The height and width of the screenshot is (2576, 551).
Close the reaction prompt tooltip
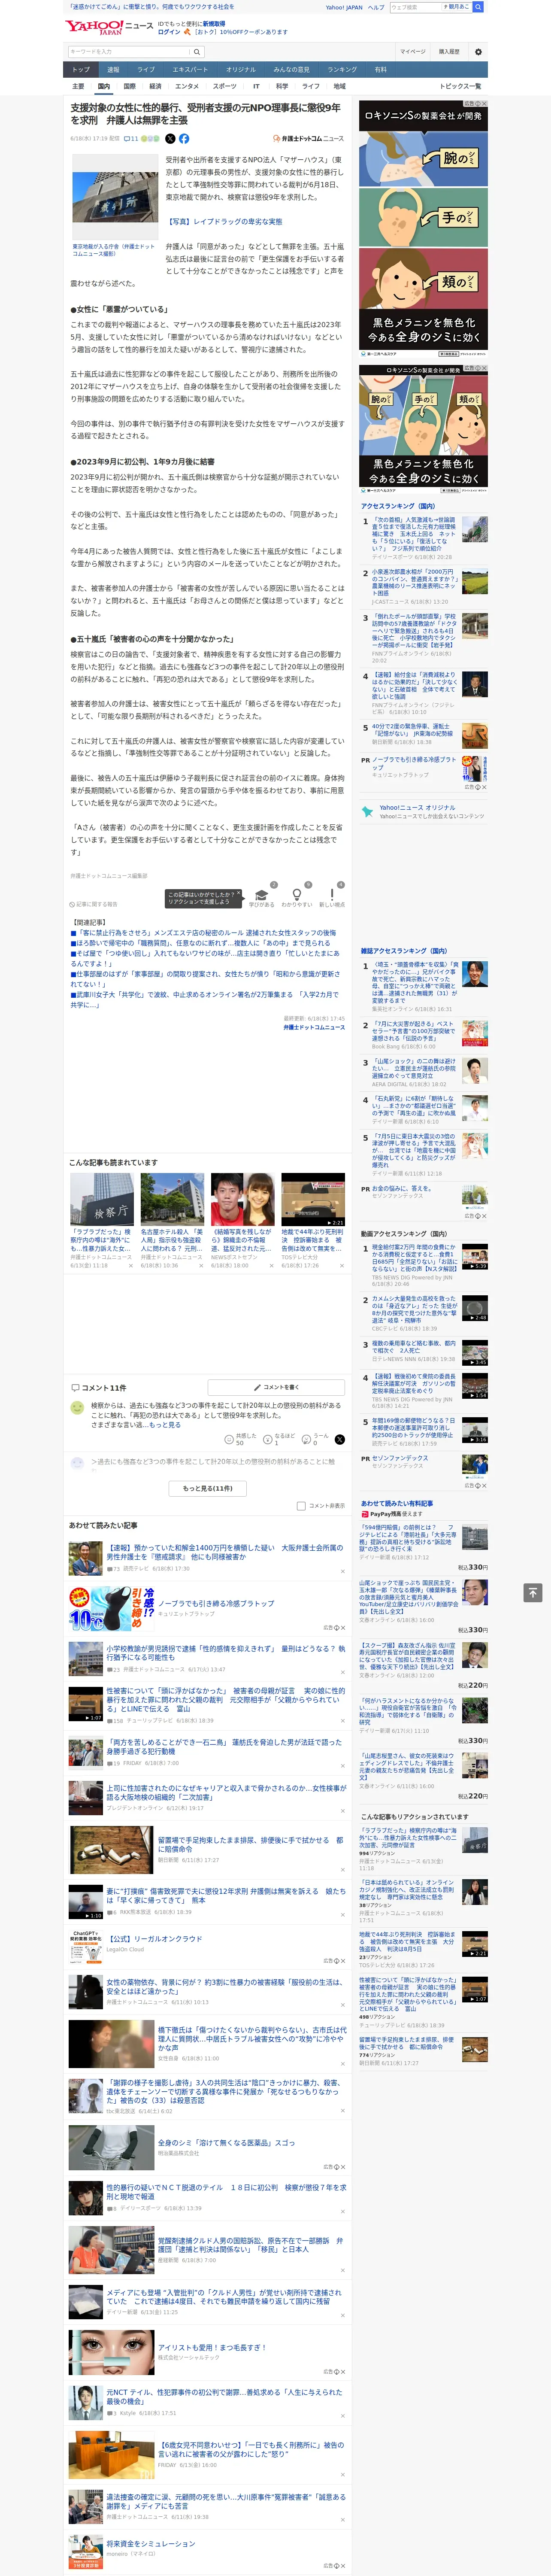[x=238, y=894]
